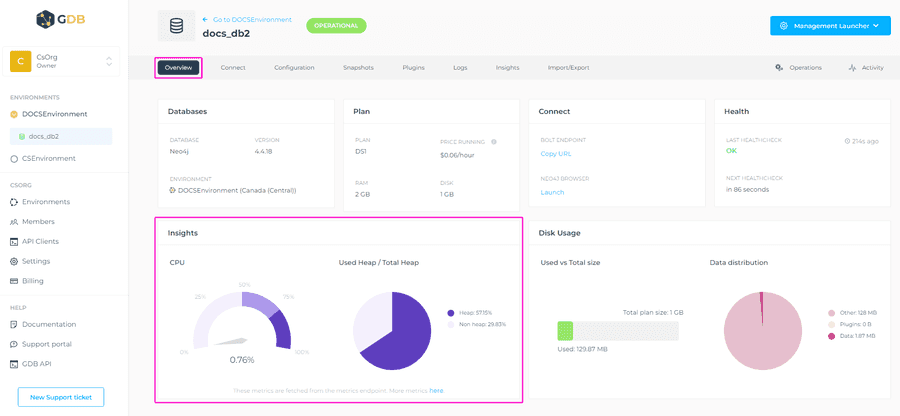The image size is (900, 416).
Task: Click the price running info icon
Action: 494,142
